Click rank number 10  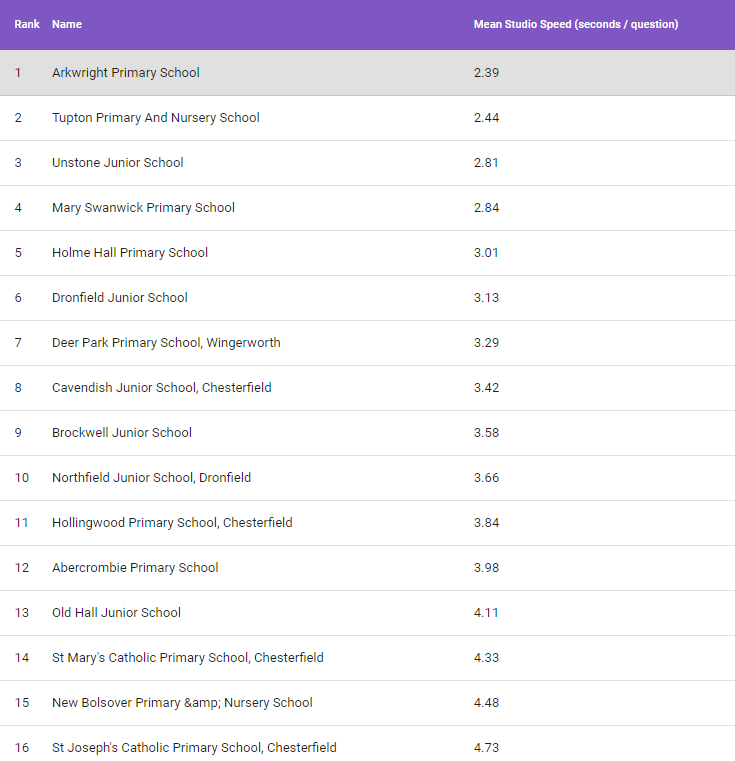(22, 478)
